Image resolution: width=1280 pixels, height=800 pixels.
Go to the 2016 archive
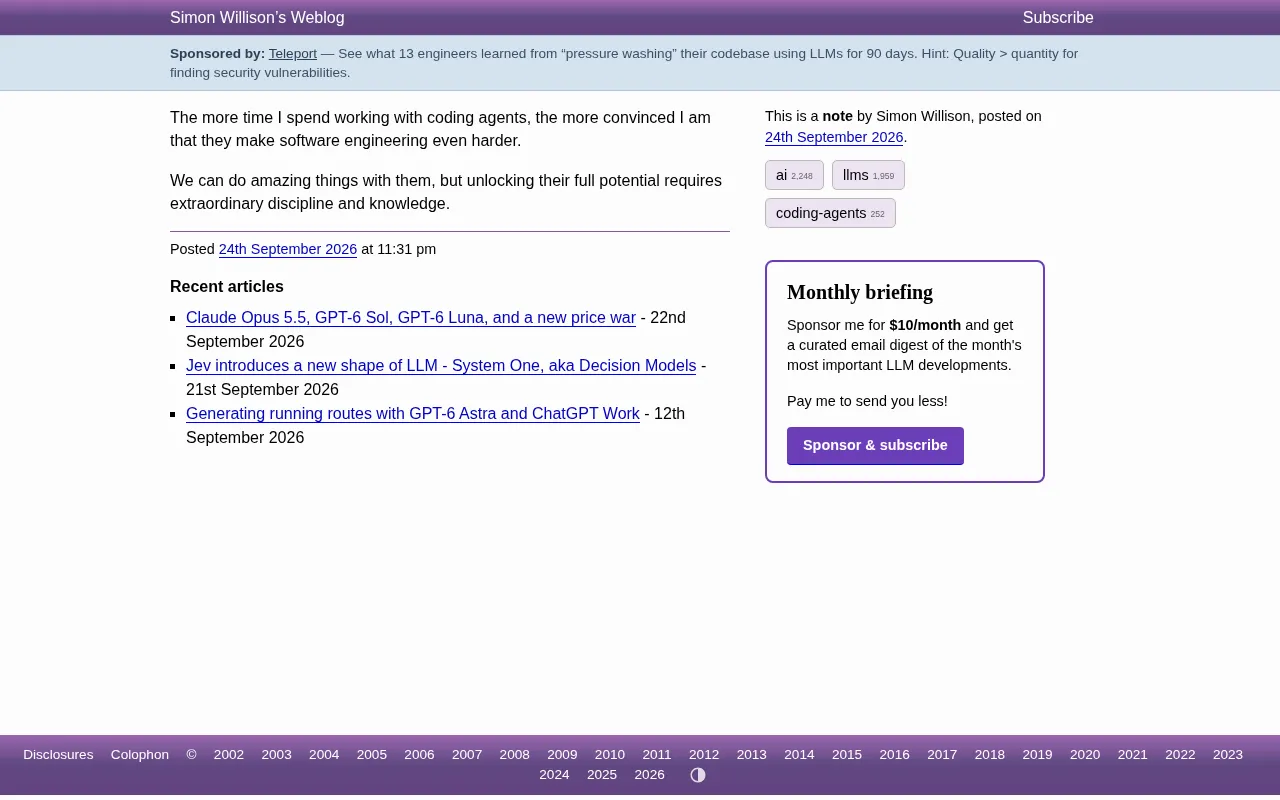895,755
